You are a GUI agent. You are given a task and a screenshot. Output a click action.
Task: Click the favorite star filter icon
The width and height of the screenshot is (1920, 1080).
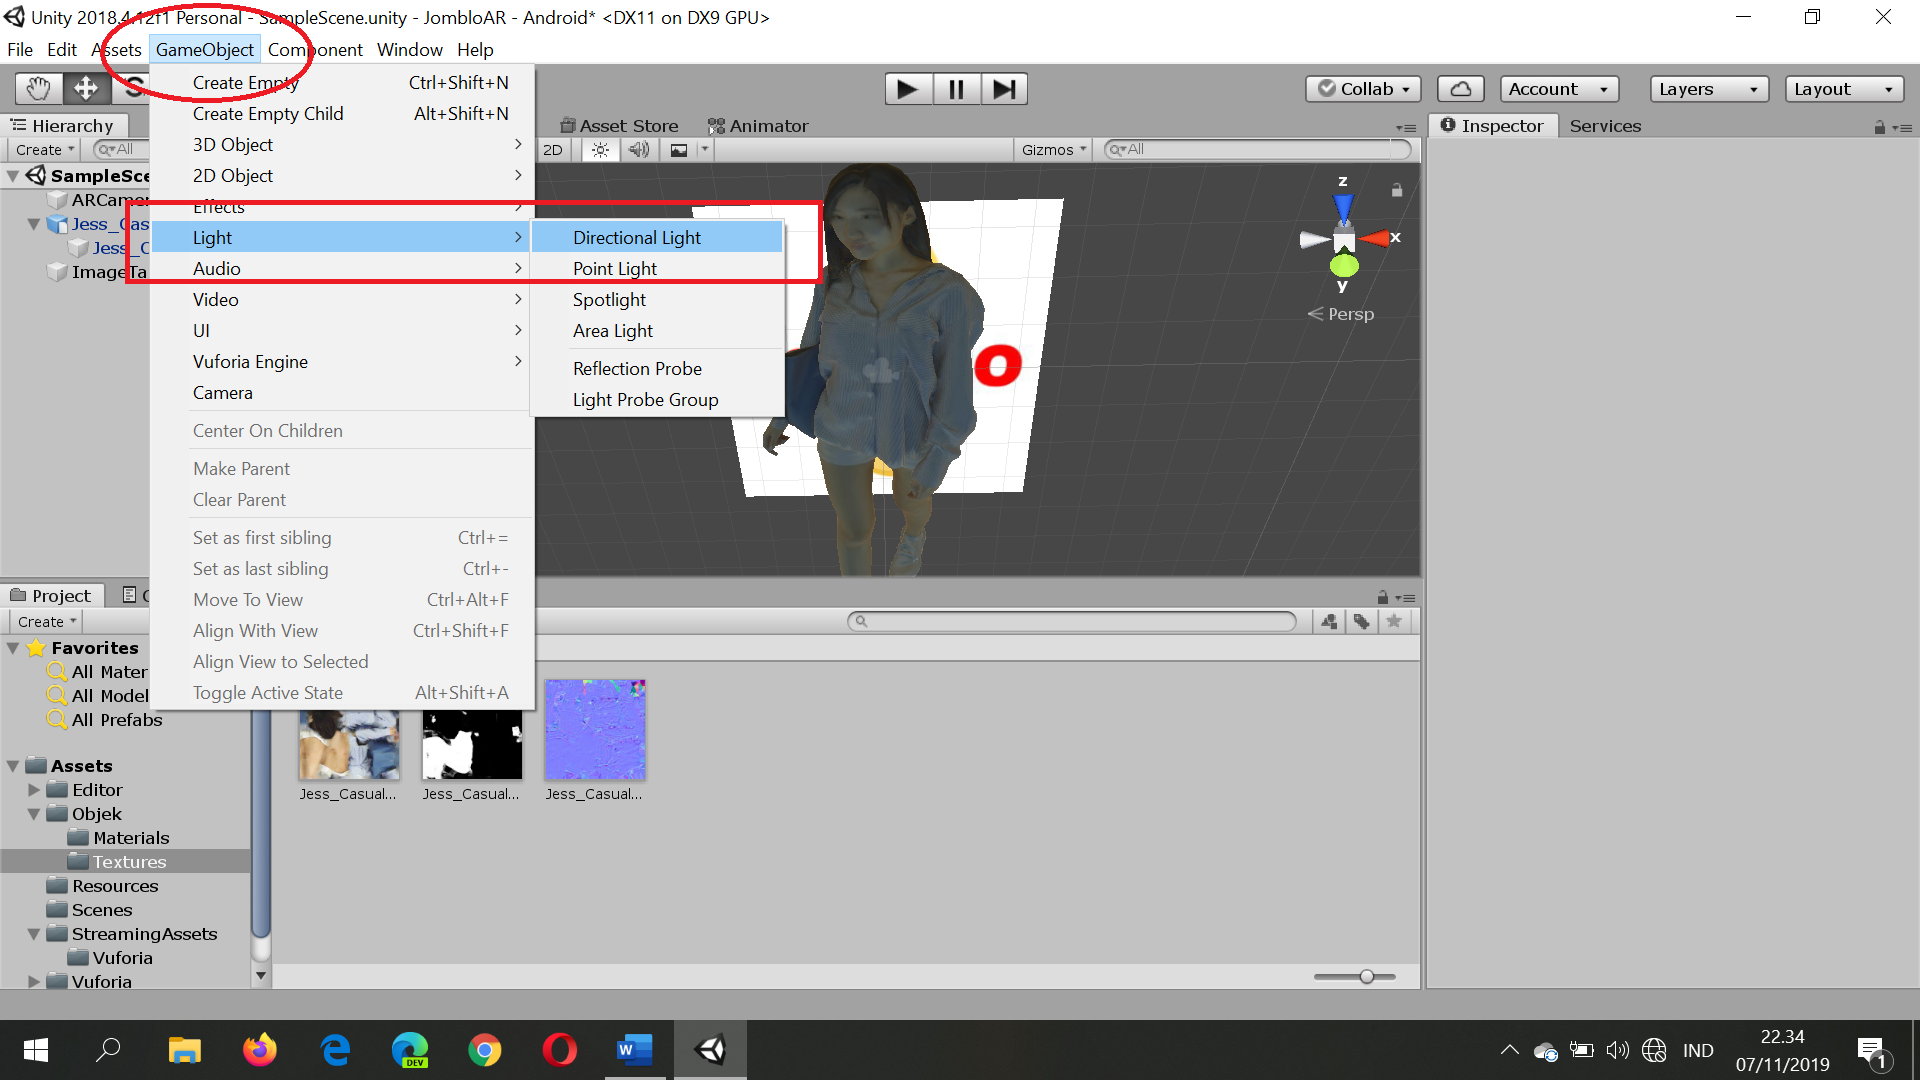click(x=1394, y=621)
